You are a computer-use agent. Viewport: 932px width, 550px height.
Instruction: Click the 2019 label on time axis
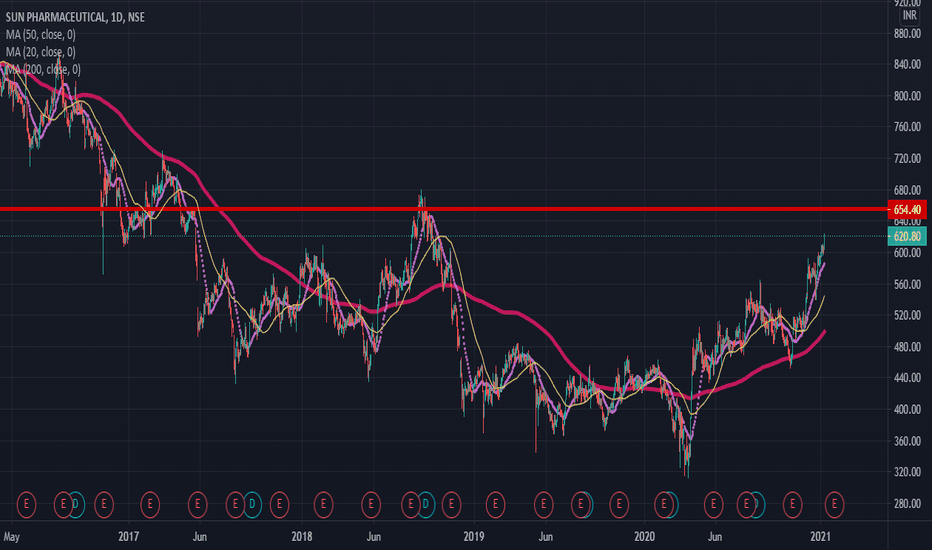[x=474, y=537]
